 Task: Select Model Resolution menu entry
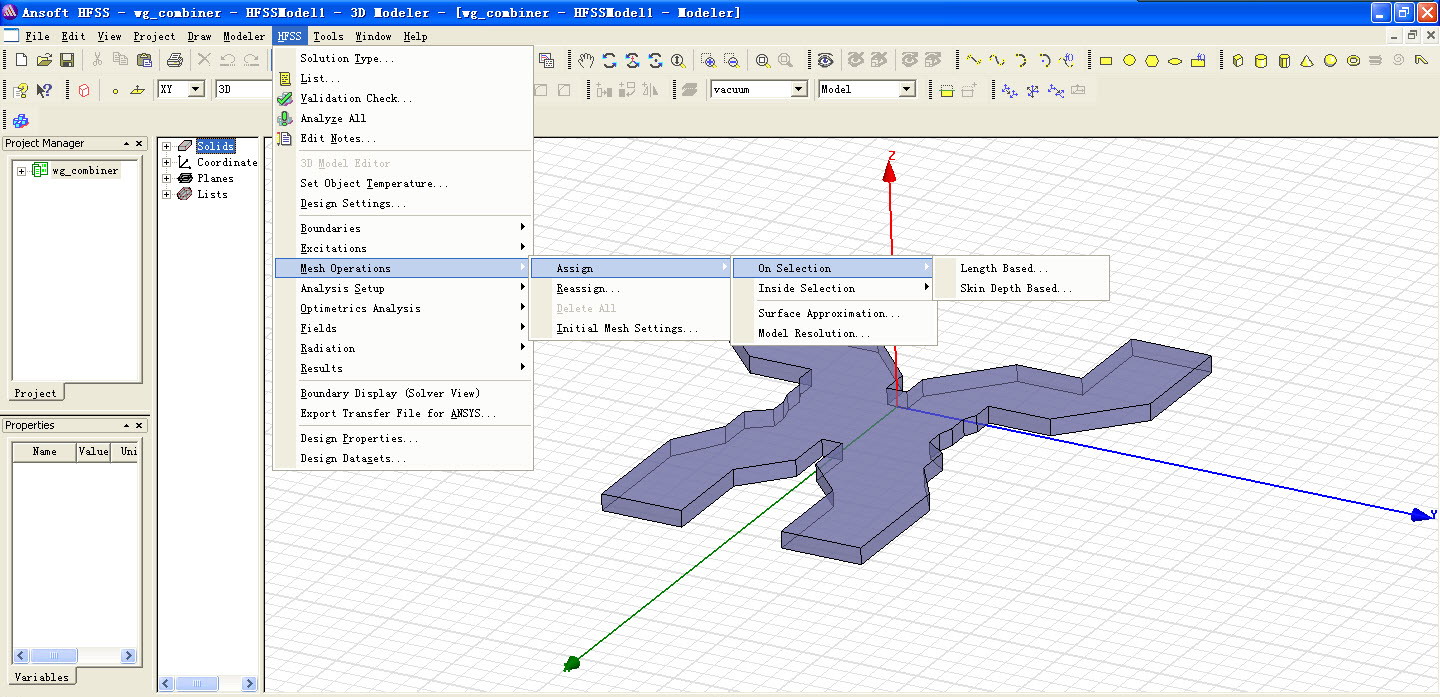coord(833,333)
